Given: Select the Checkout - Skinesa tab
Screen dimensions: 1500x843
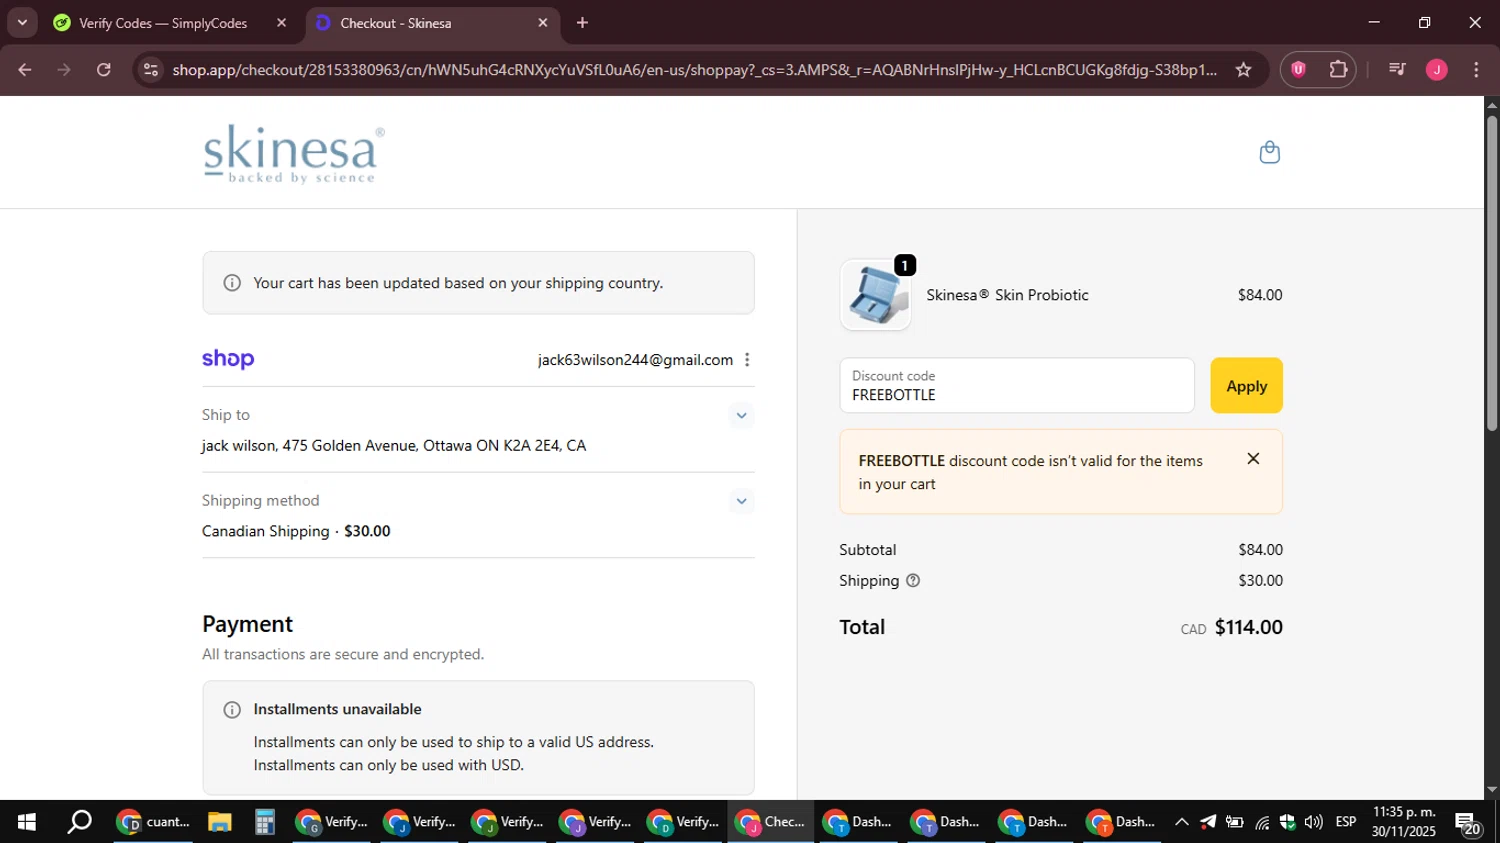Looking at the screenshot, I should (432, 23).
